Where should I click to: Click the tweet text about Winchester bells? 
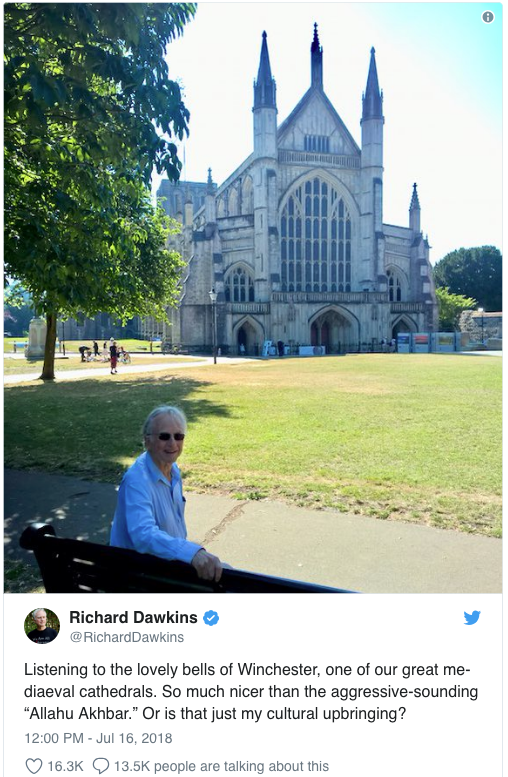(x=251, y=692)
